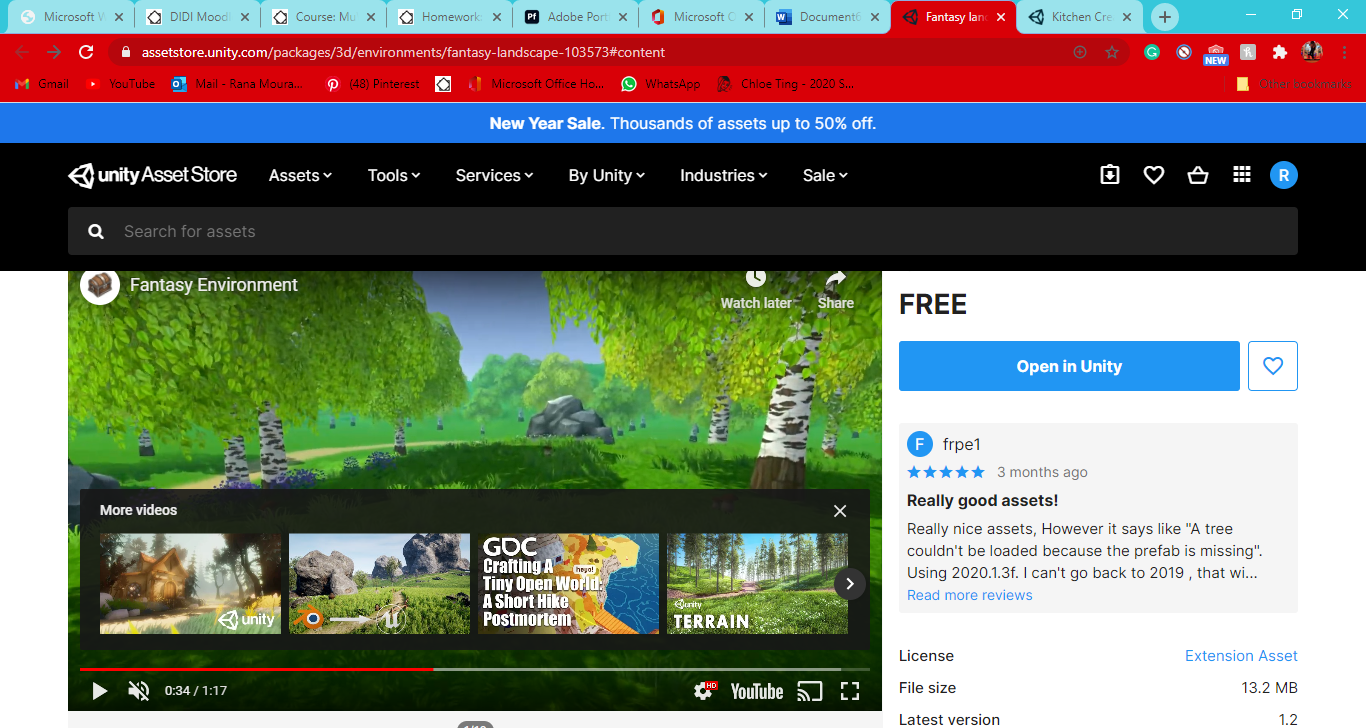This screenshot has height=728, width=1366.
Task: Click the New Year Sale banner
Action: (x=683, y=123)
